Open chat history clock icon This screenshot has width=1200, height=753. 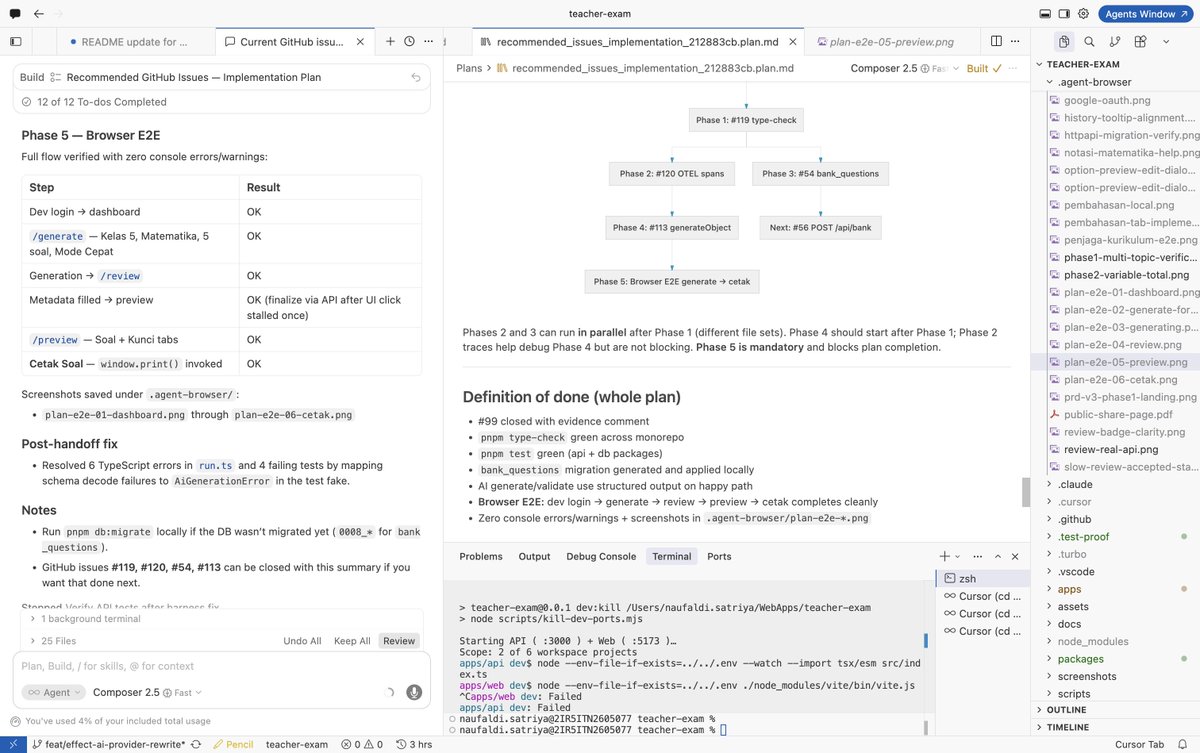tap(409, 42)
